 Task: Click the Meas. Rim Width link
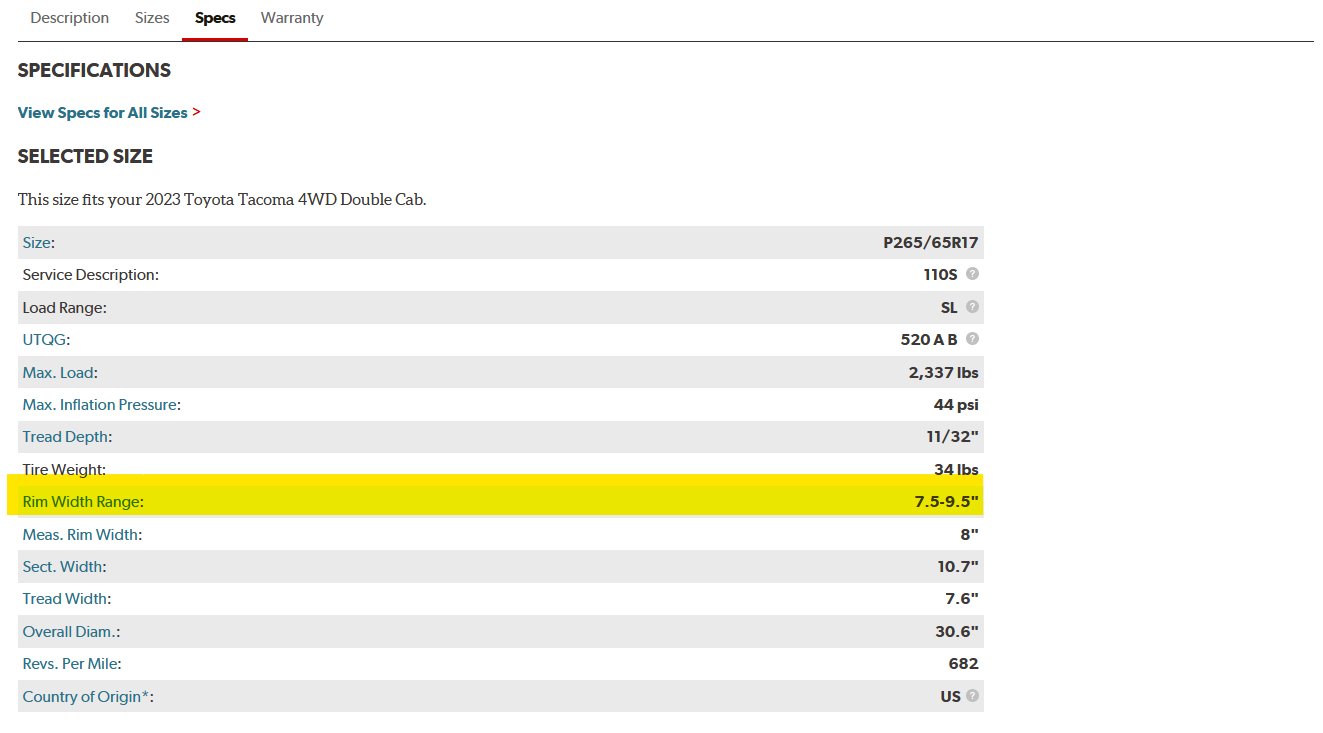[x=80, y=535]
